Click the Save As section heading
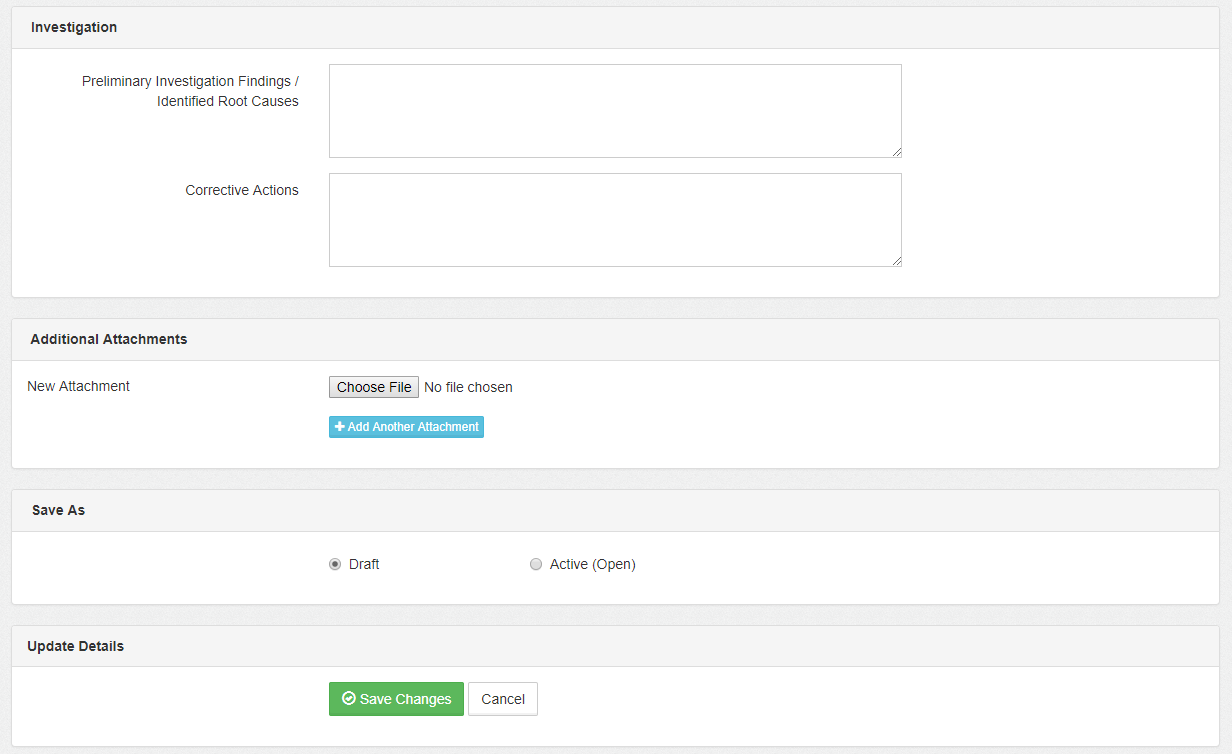Image resolution: width=1232 pixels, height=754 pixels. click(58, 510)
